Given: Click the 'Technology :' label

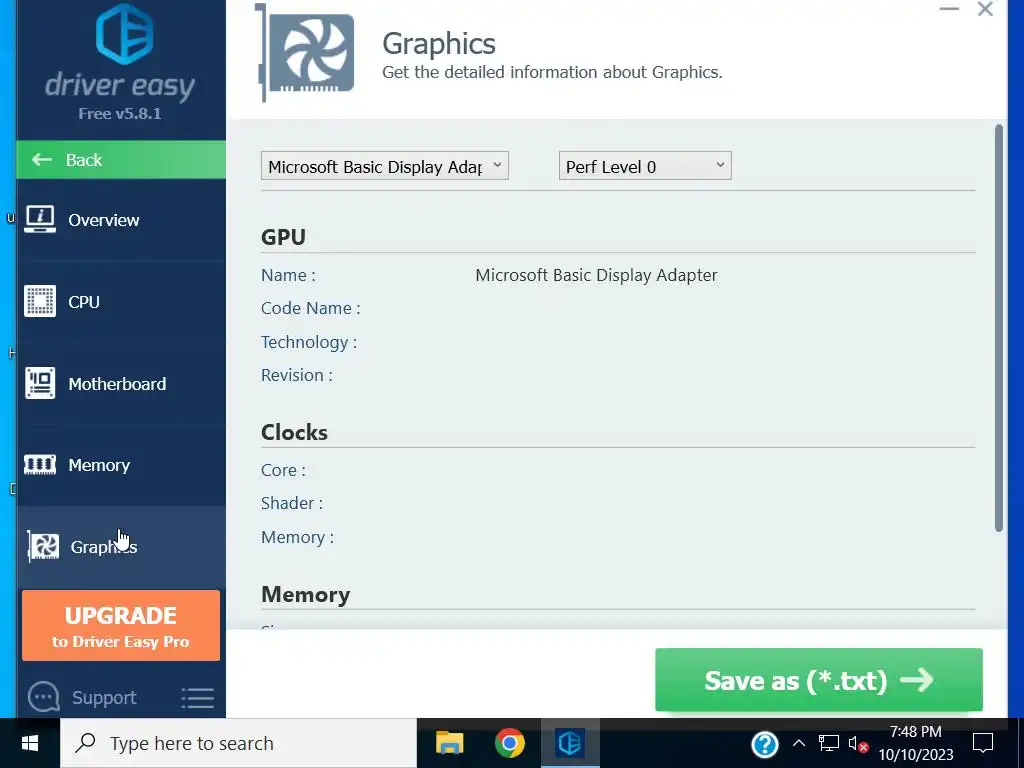Looking at the screenshot, I should (x=309, y=342).
